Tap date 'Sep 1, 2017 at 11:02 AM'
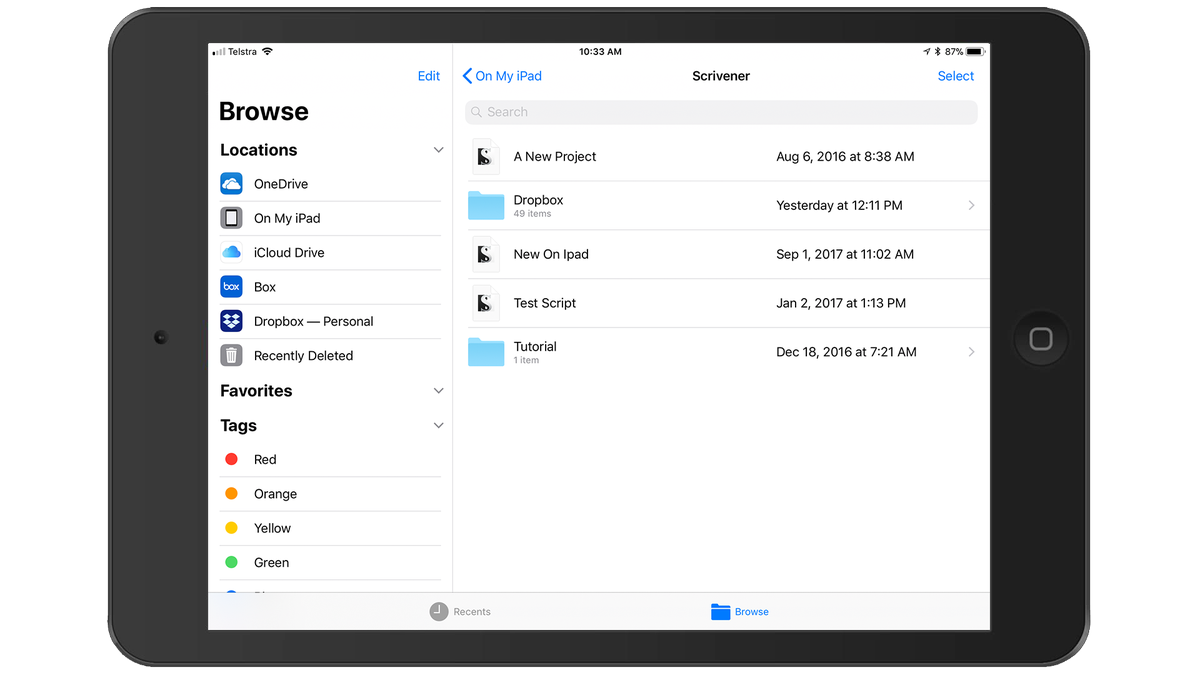Viewport: 1200px width, 675px height. (x=845, y=254)
